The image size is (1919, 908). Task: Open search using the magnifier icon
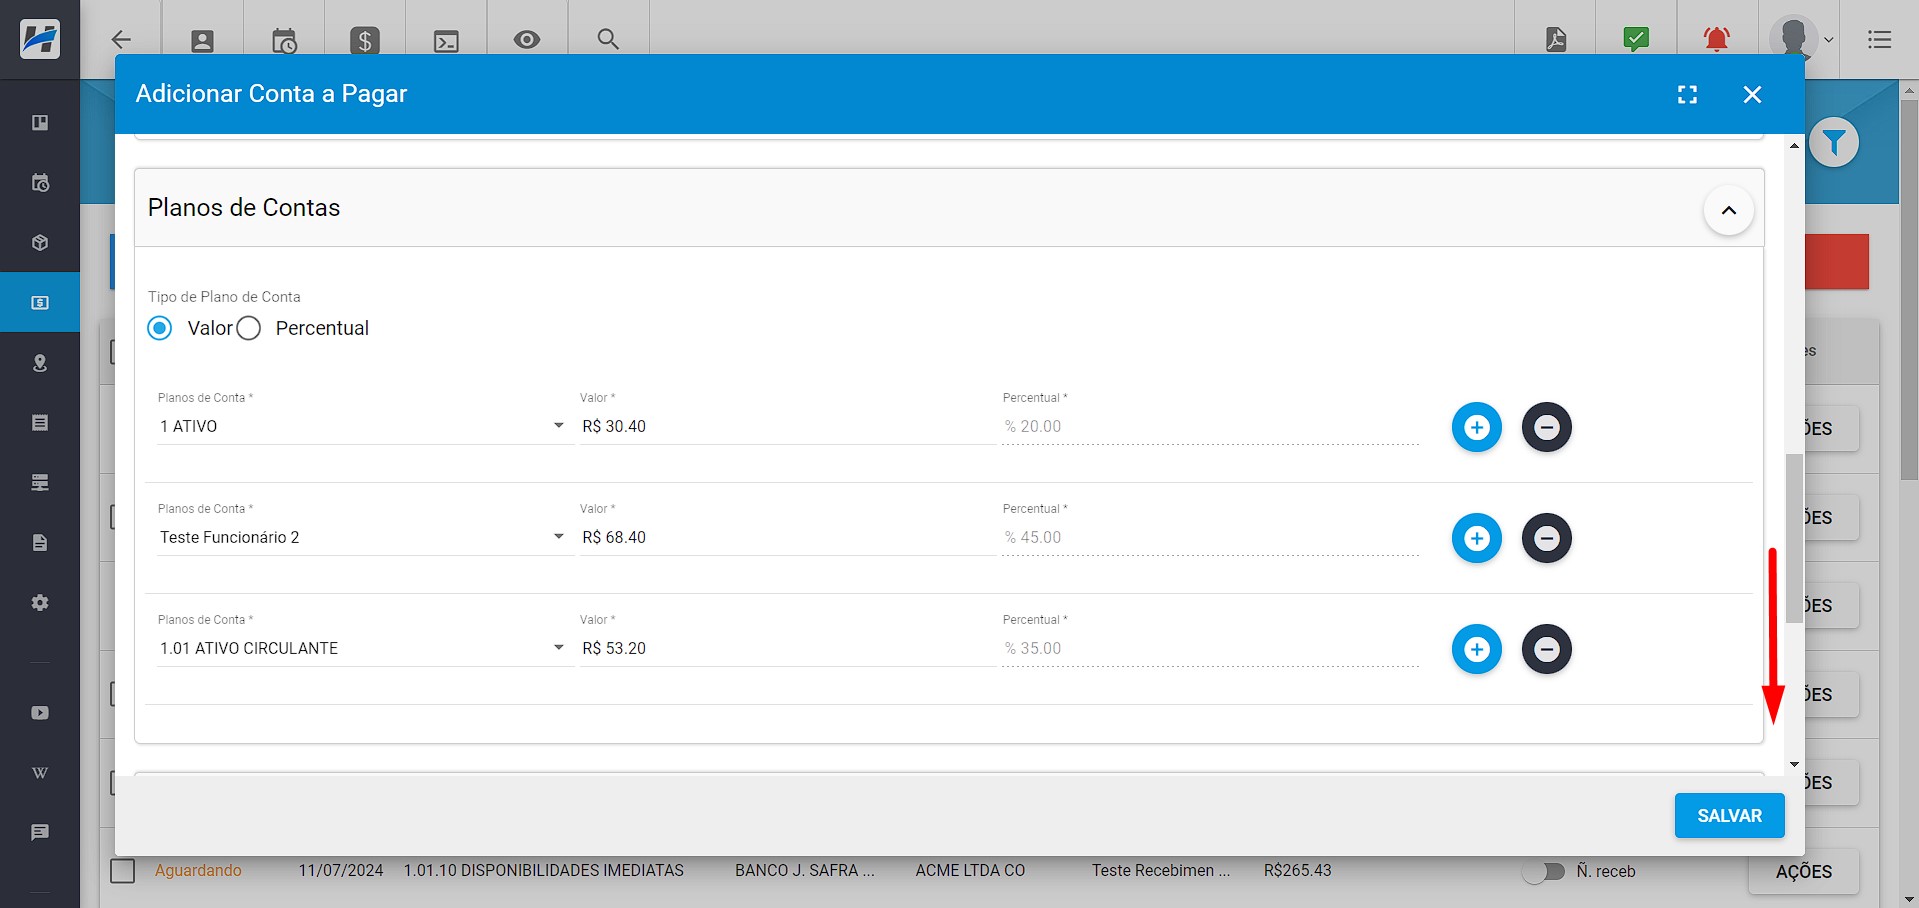tap(608, 40)
